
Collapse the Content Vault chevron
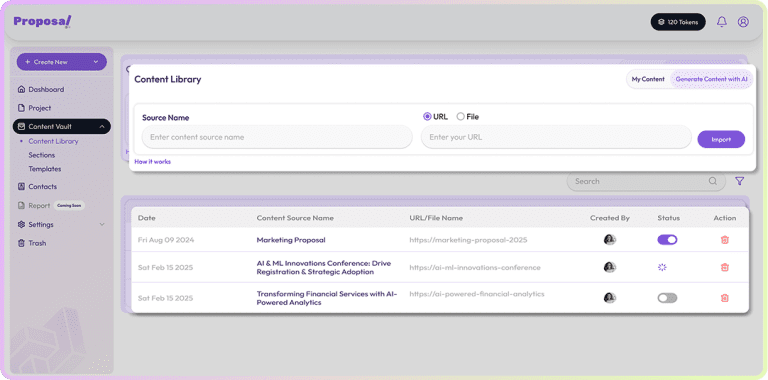pyautogui.click(x=102, y=127)
